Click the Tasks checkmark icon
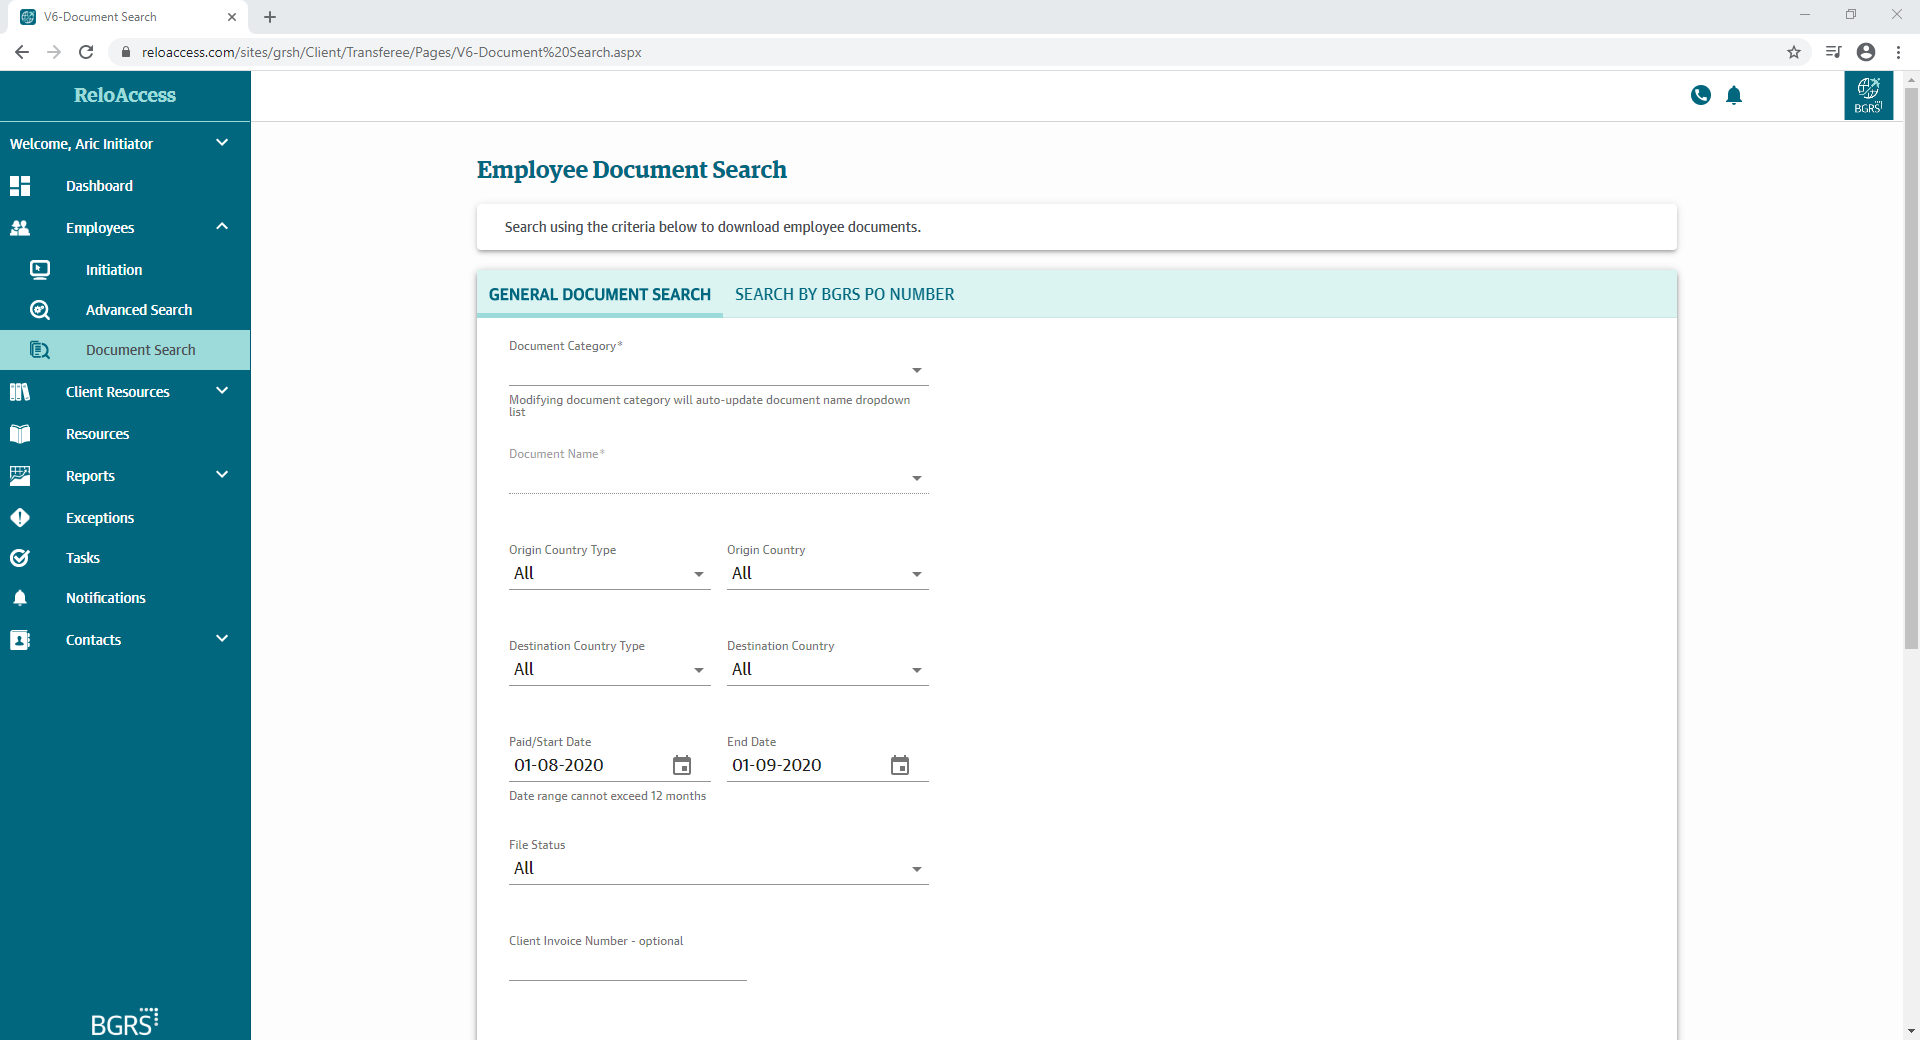 point(20,558)
